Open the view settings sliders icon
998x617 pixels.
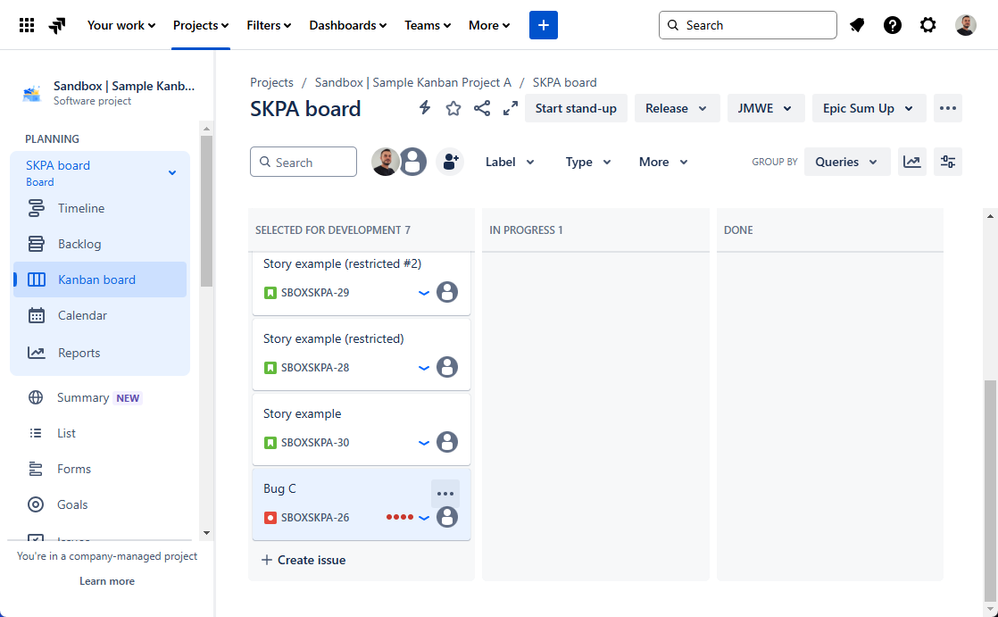tap(948, 162)
